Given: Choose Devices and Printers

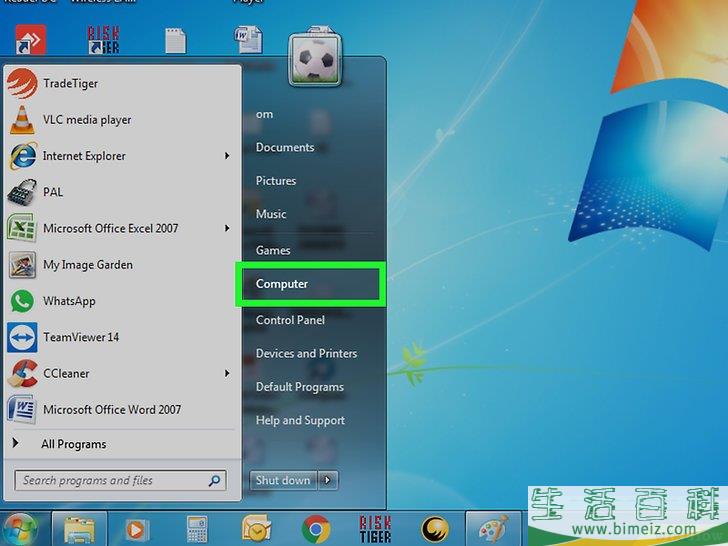Looking at the screenshot, I should (x=306, y=353).
